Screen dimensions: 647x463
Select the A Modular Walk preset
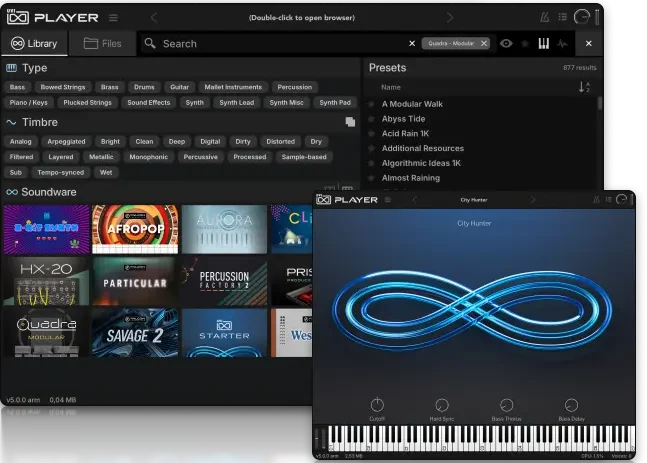(412, 104)
